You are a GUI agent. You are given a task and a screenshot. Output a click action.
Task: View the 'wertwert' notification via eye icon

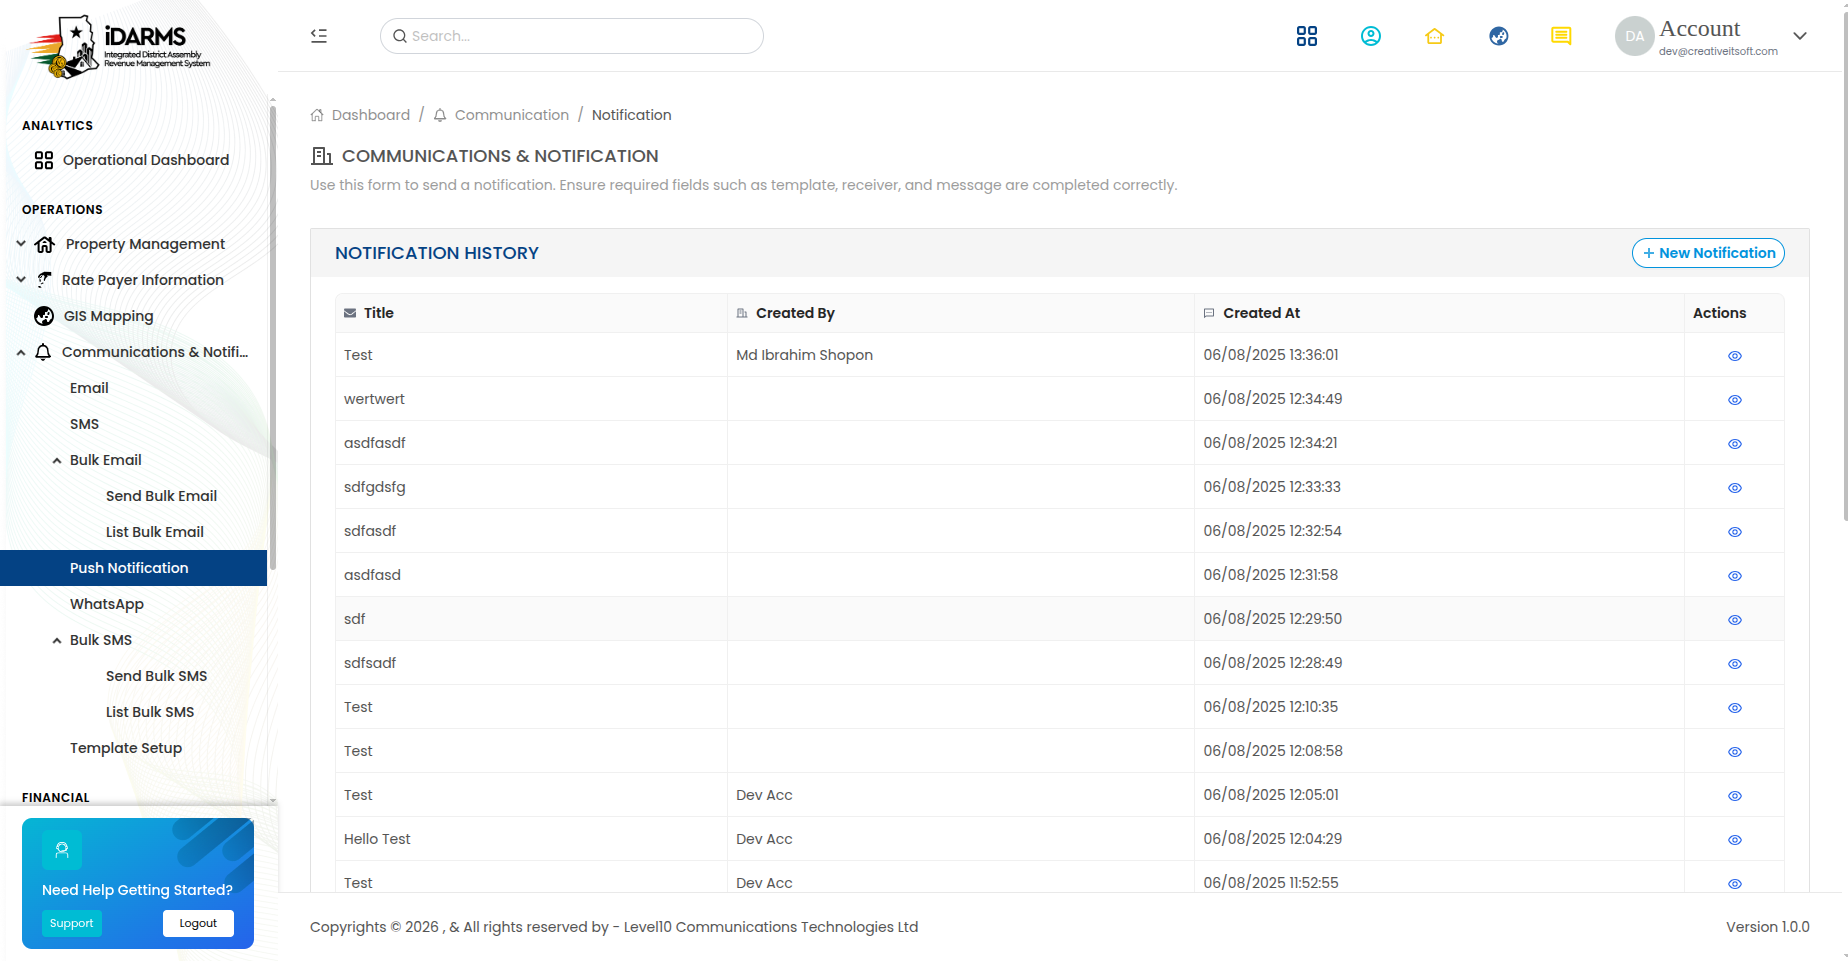[1735, 400]
